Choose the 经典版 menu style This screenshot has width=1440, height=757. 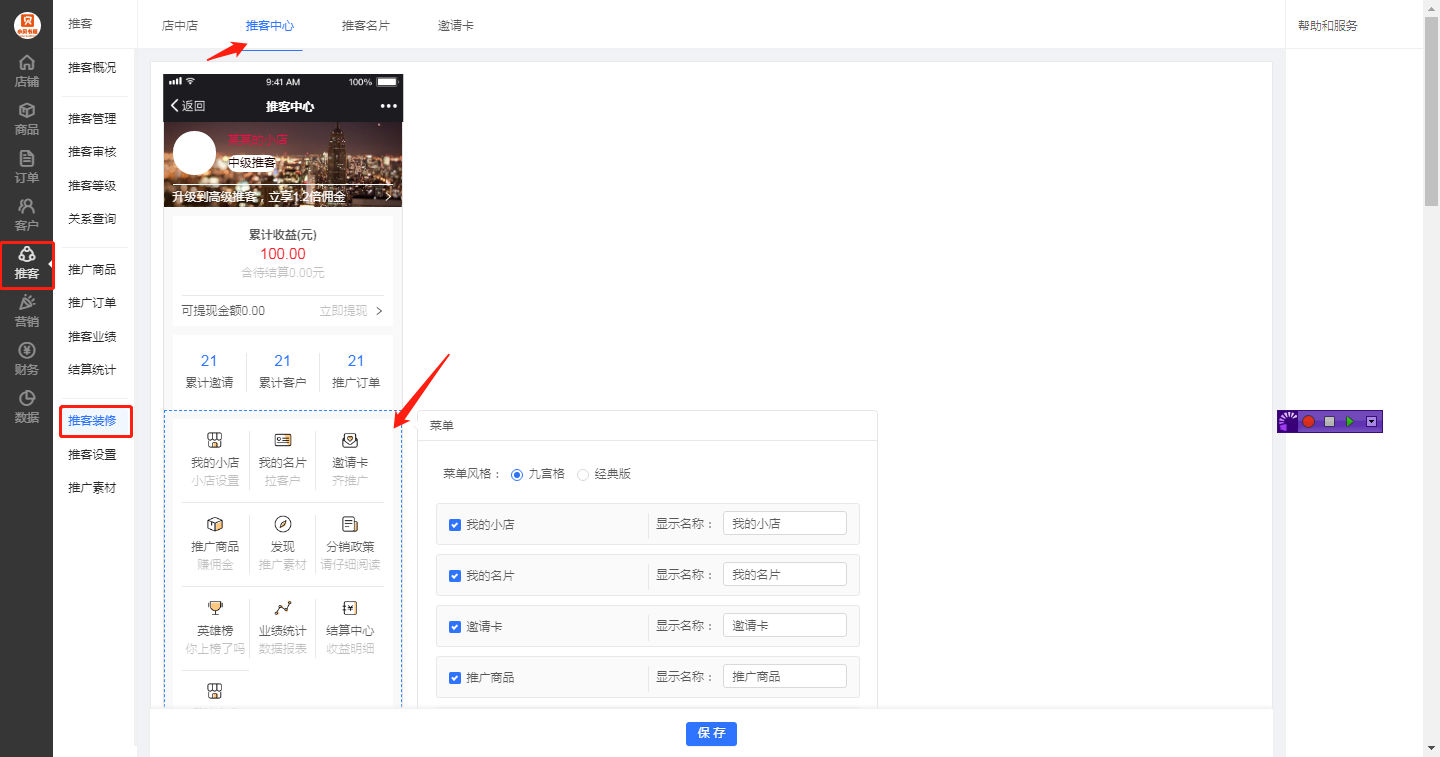click(x=583, y=474)
